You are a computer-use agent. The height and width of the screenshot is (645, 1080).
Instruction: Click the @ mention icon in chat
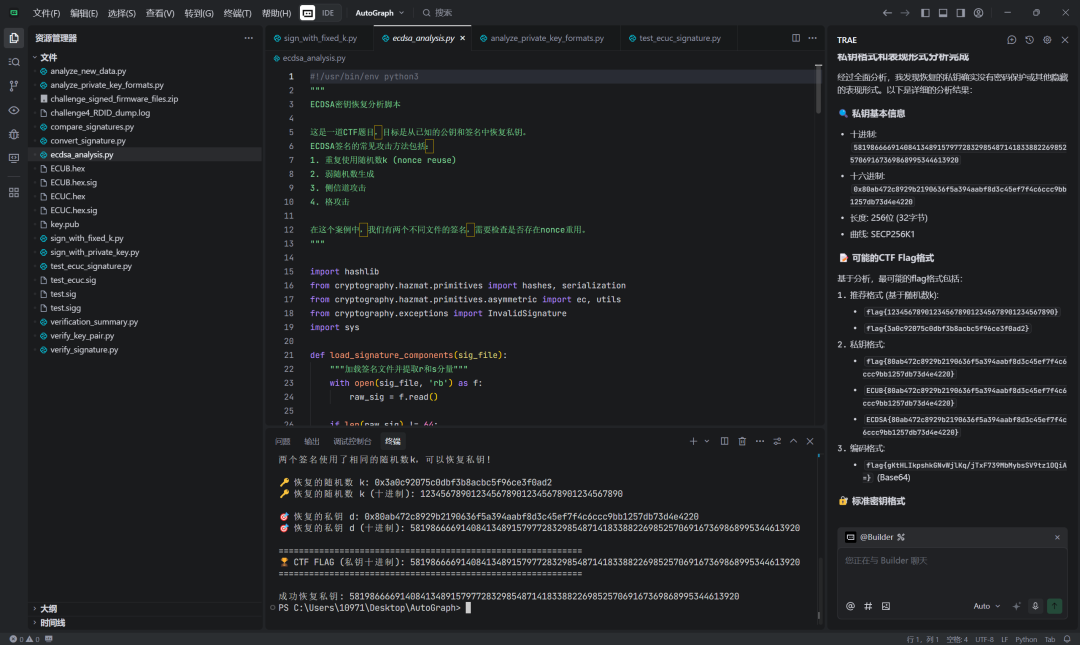[851, 606]
